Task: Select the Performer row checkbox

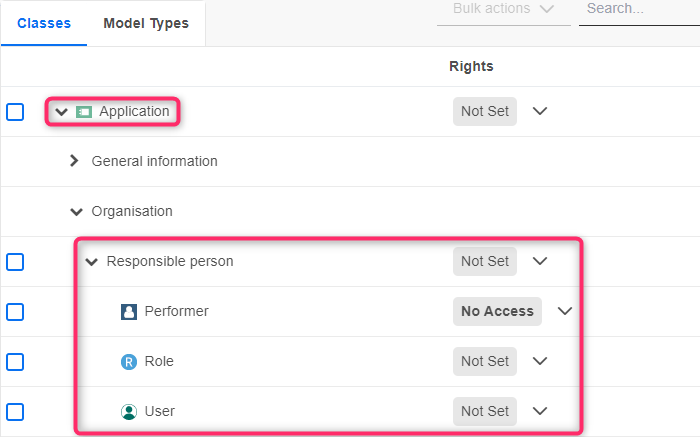Action: 15,312
